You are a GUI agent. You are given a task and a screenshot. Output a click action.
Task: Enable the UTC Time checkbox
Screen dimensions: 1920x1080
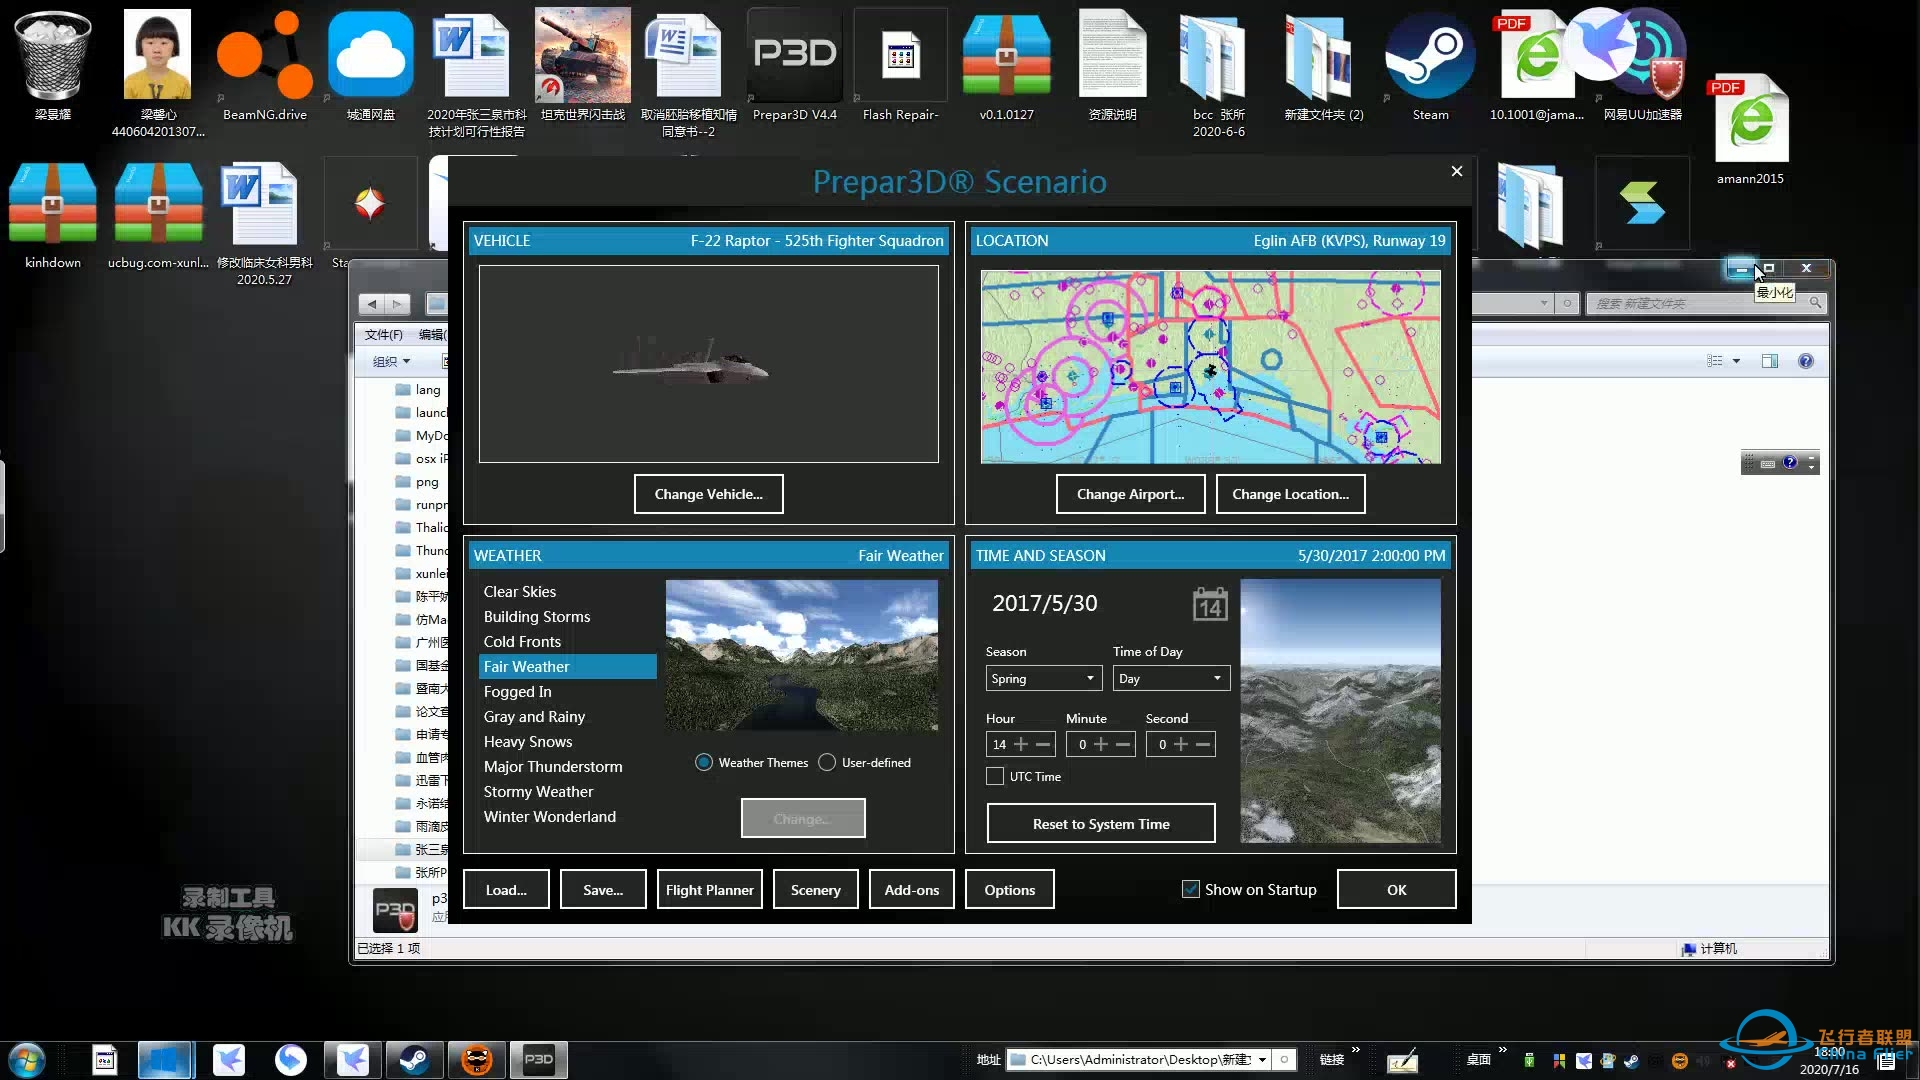(x=995, y=776)
